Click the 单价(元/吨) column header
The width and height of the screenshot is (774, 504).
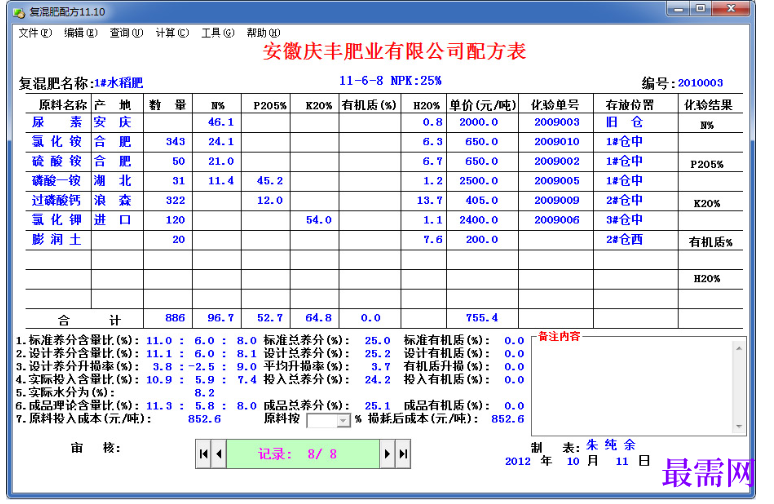click(482, 105)
